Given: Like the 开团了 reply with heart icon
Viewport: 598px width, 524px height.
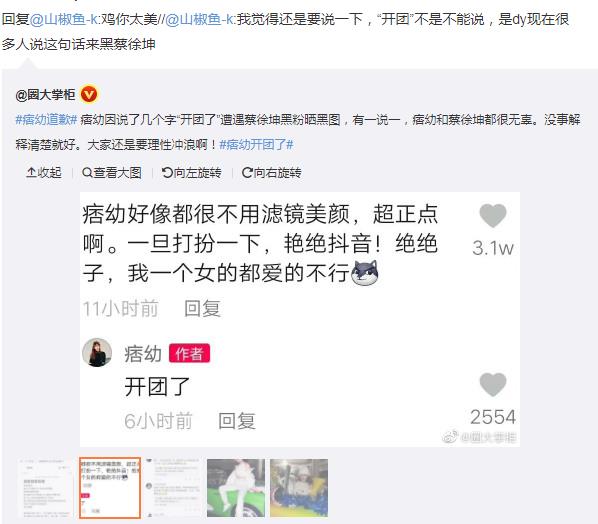Looking at the screenshot, I should tap(492, 384).
